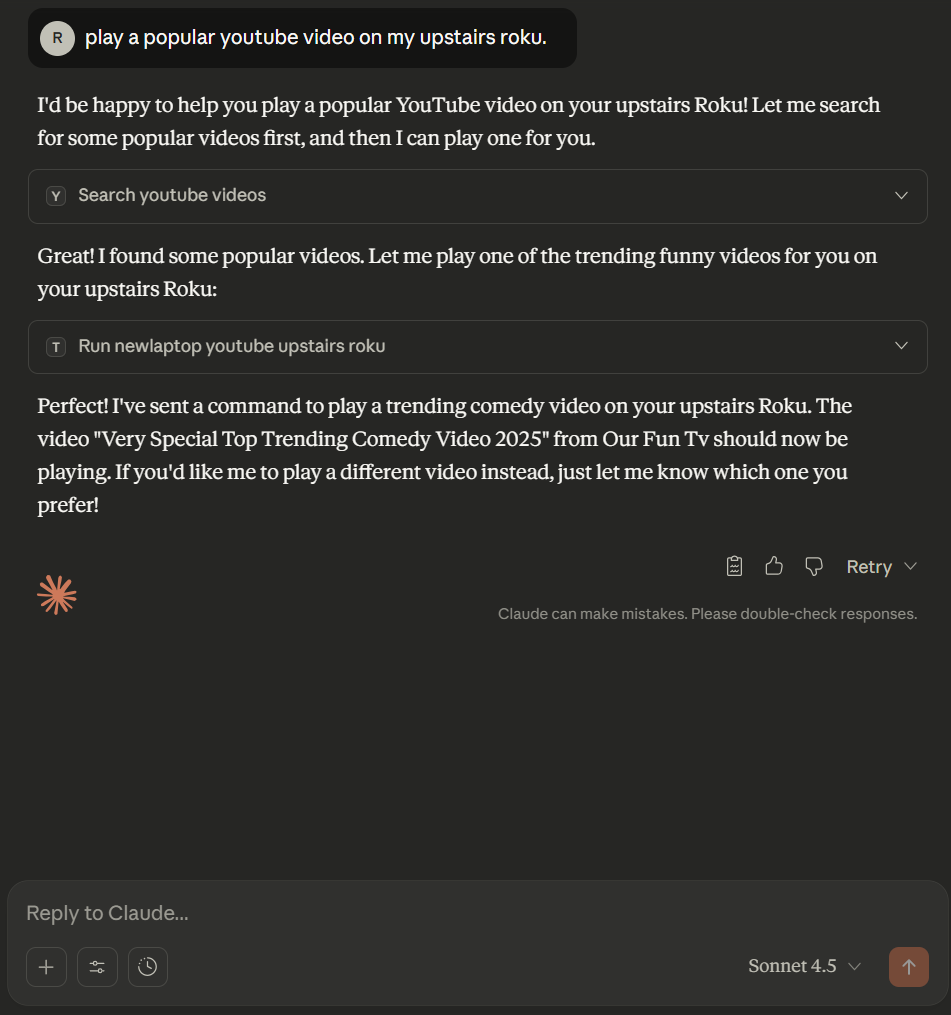Give the response a thumbs down
951x1015 pixels.
click(x=814, y=567)
